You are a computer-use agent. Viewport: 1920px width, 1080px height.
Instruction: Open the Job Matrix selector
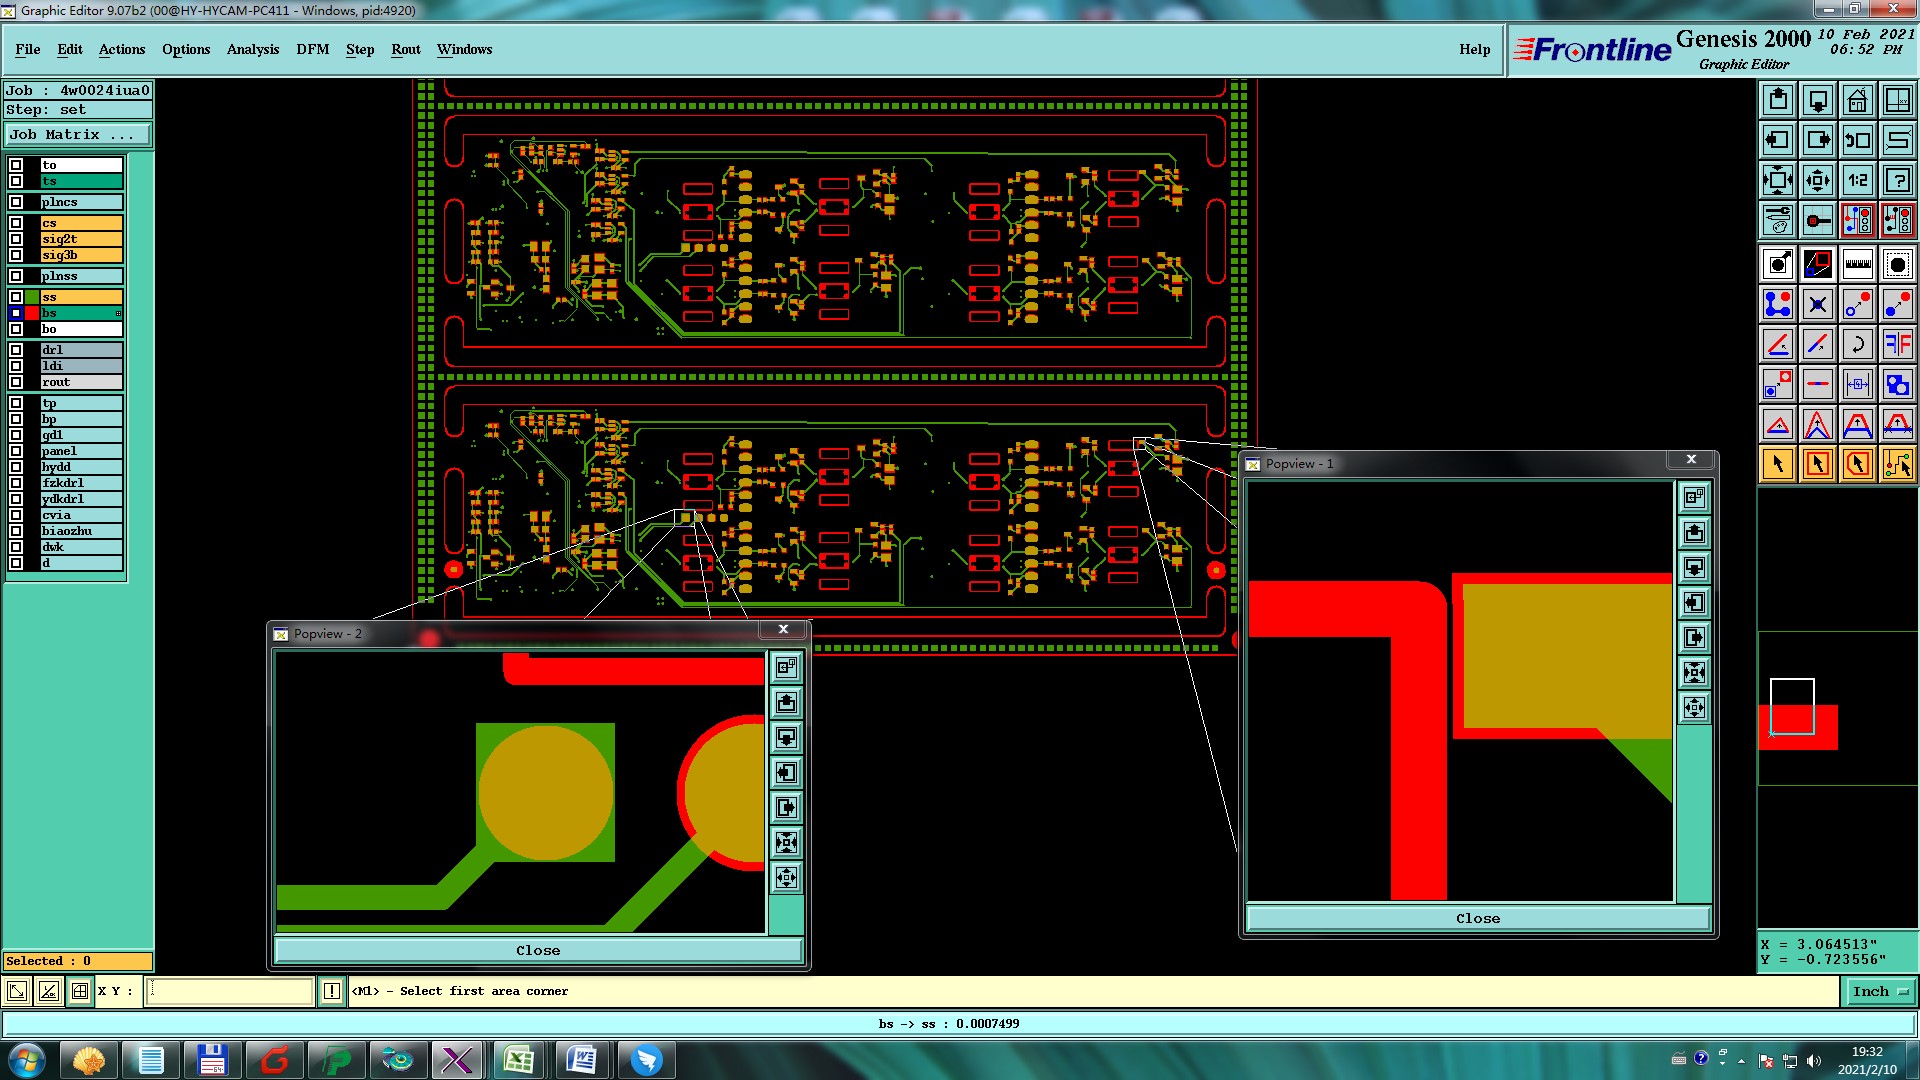click(x=78, y=134)
